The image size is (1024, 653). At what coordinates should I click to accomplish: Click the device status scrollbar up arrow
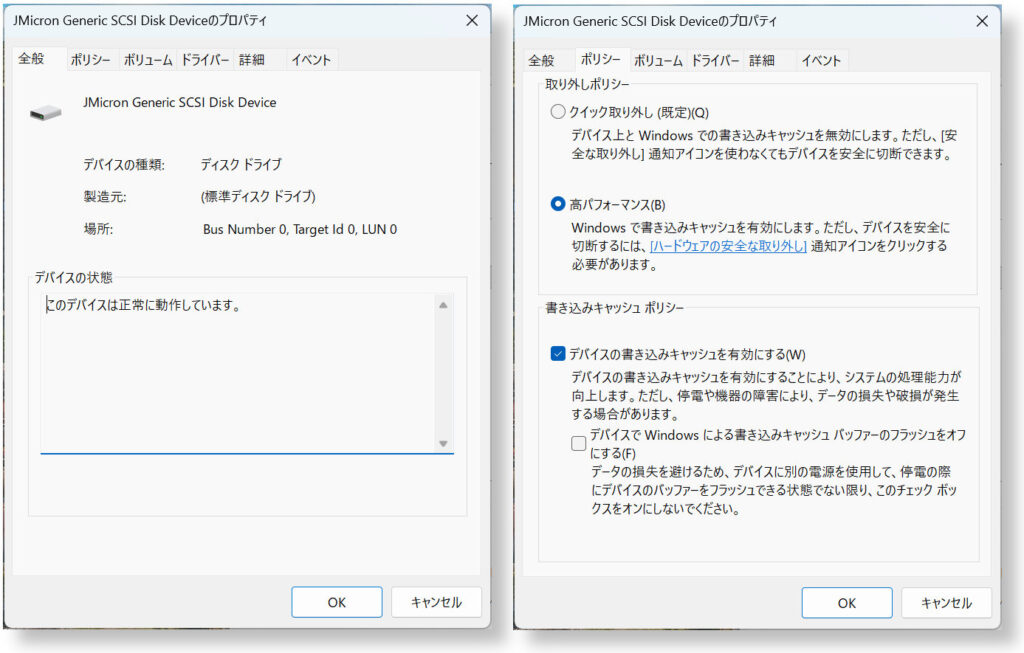pos(444,305)
